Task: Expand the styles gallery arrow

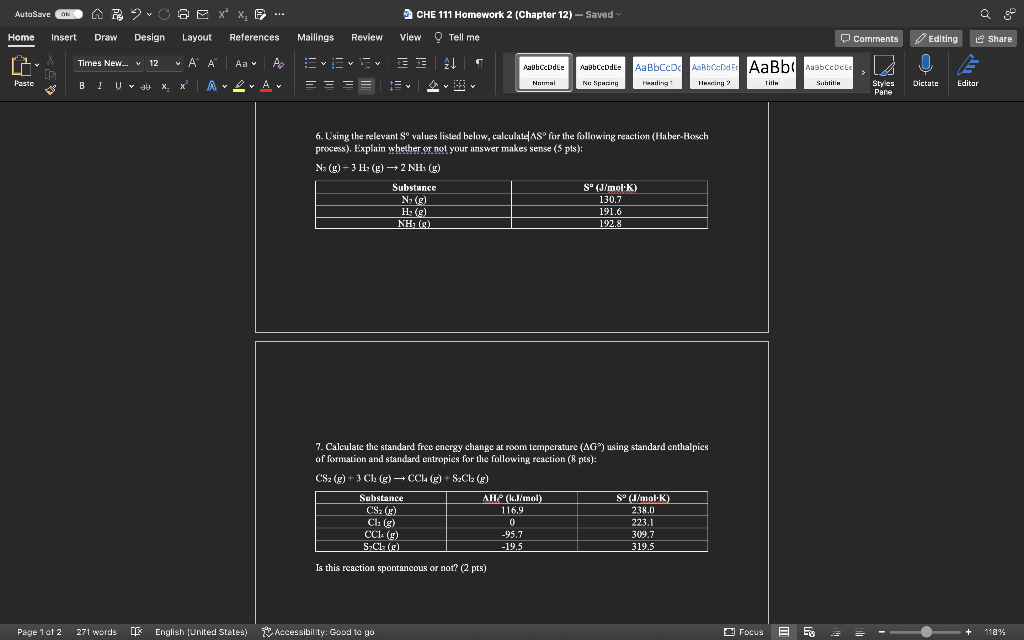Action: 863,72
